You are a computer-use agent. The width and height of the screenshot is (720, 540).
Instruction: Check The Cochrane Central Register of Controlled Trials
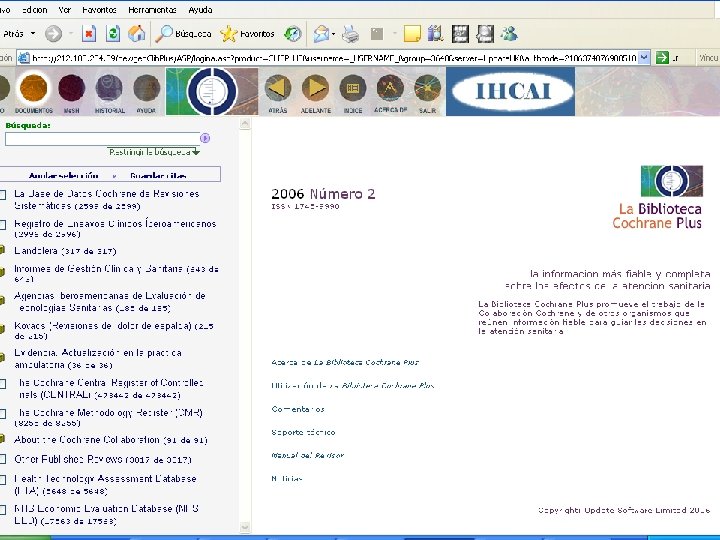click(3, 384)
